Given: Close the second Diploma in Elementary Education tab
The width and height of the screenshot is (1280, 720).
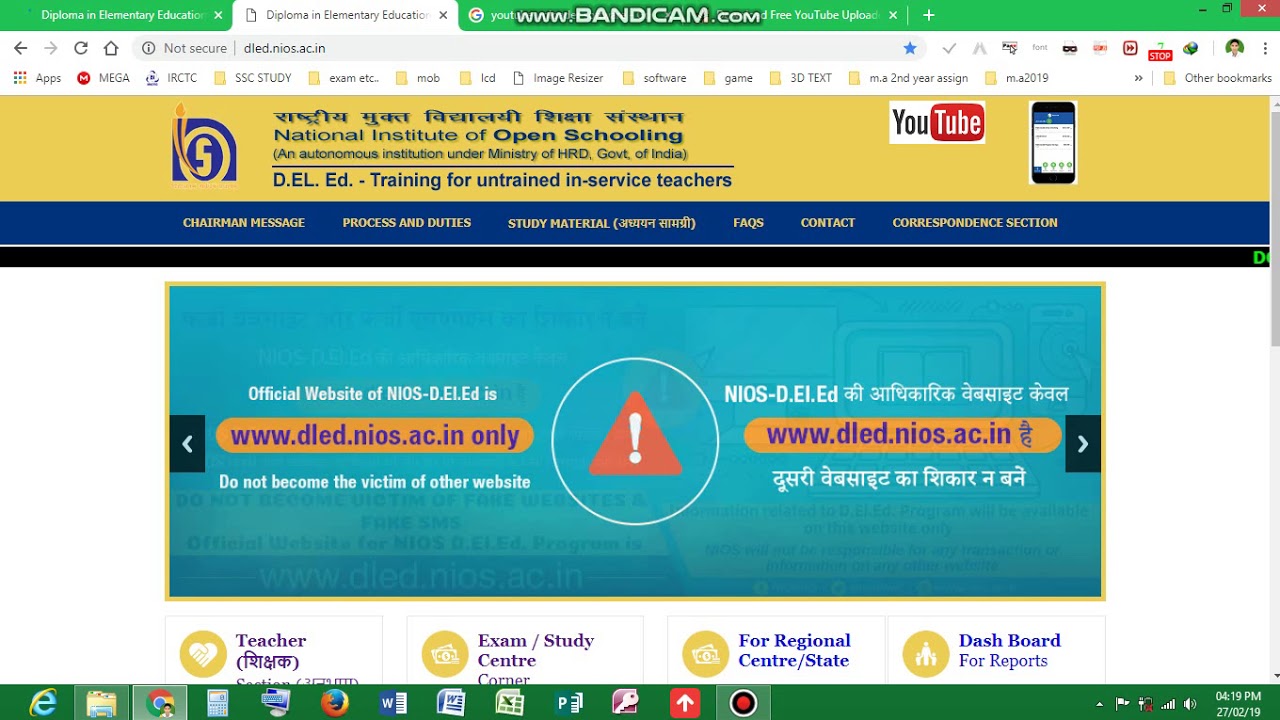Looking at the screenshot, I should 443,15.
